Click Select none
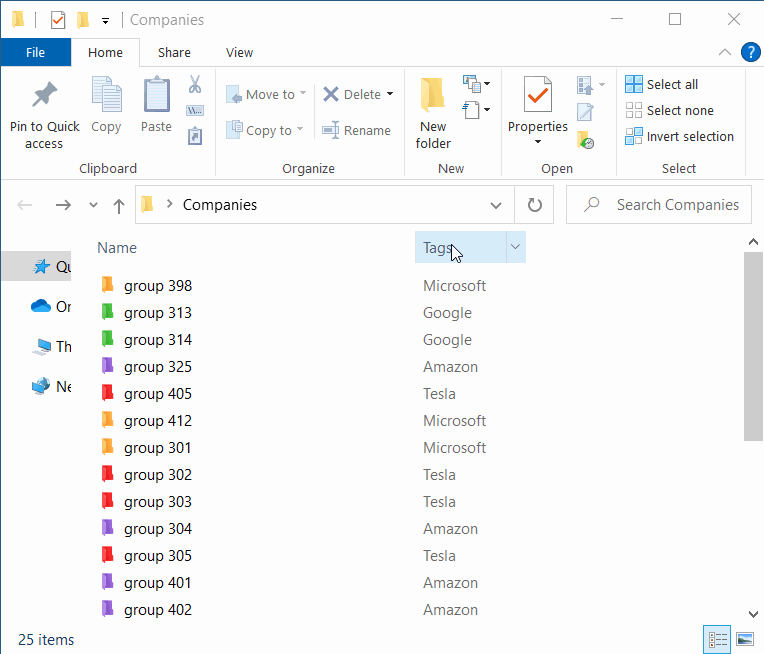Screen dimensions: 764x654 [x=669, y=111]
